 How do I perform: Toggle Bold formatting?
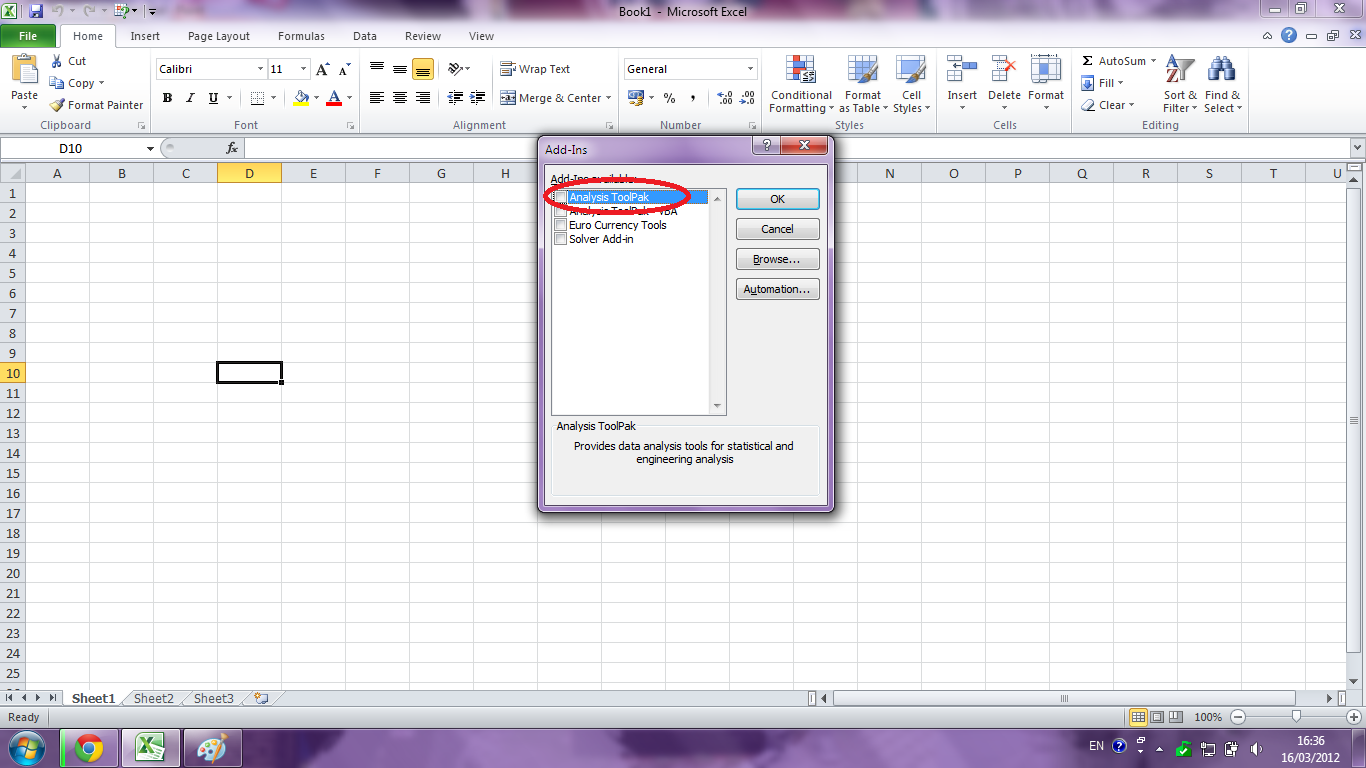point(167,98)
